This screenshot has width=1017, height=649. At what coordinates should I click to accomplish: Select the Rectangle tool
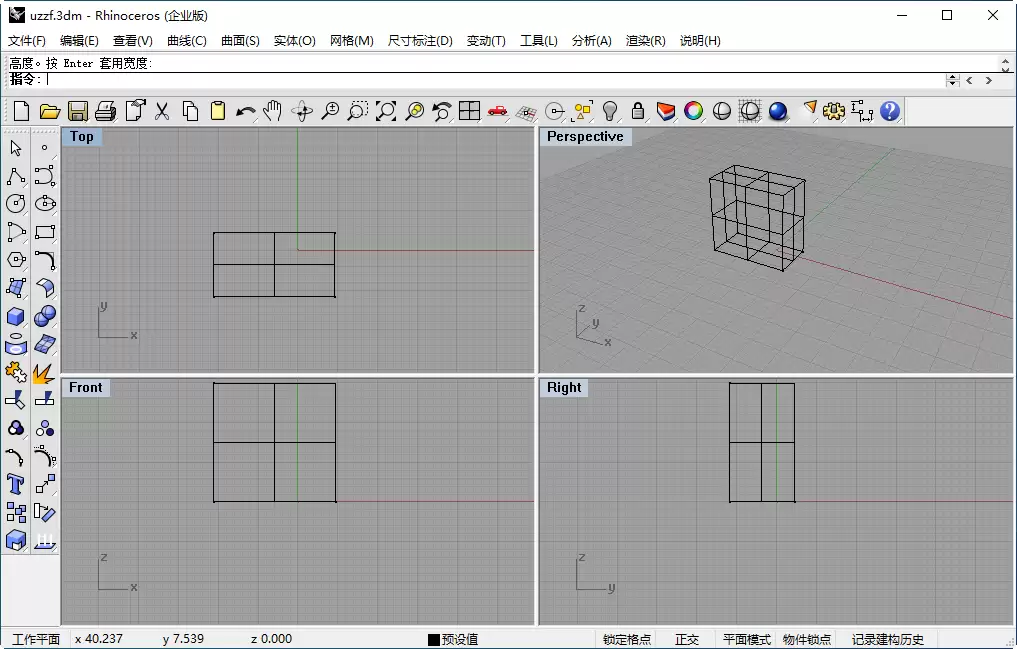45,232
